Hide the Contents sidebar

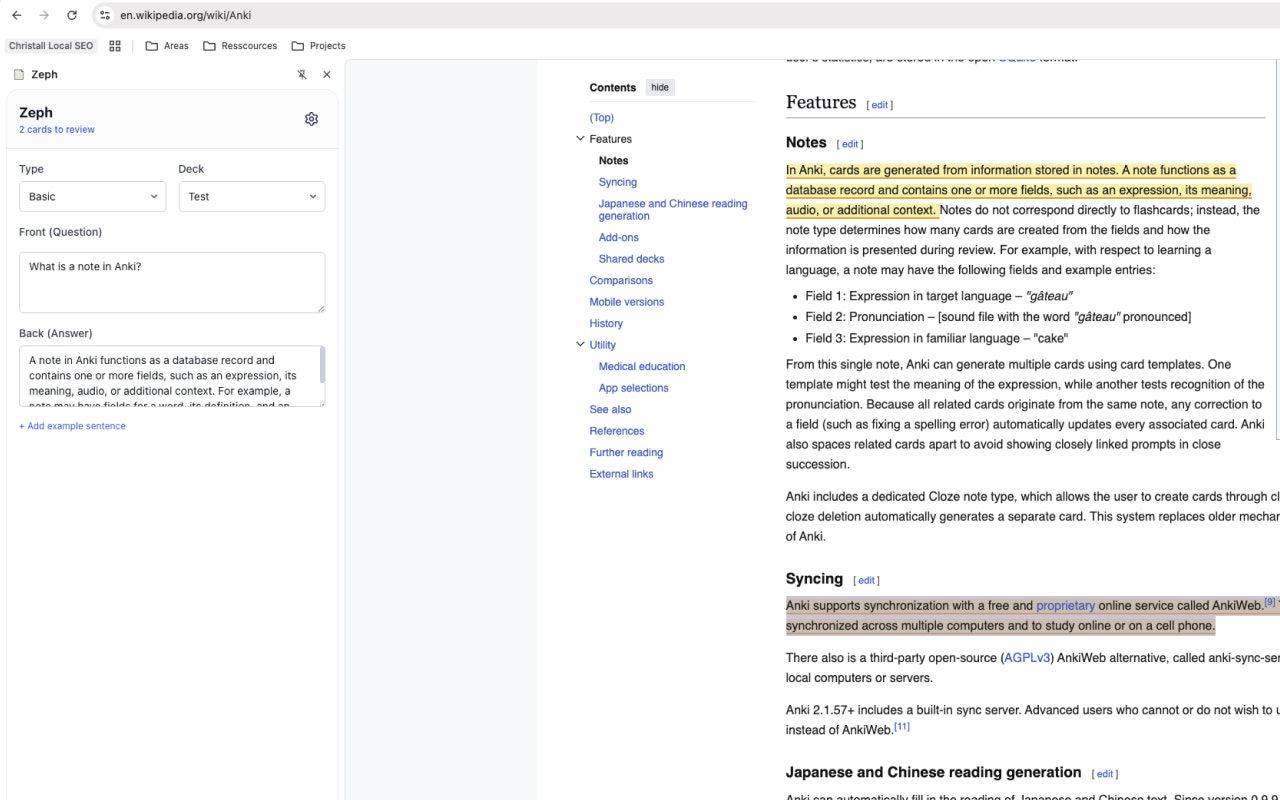tap(660, 88)
